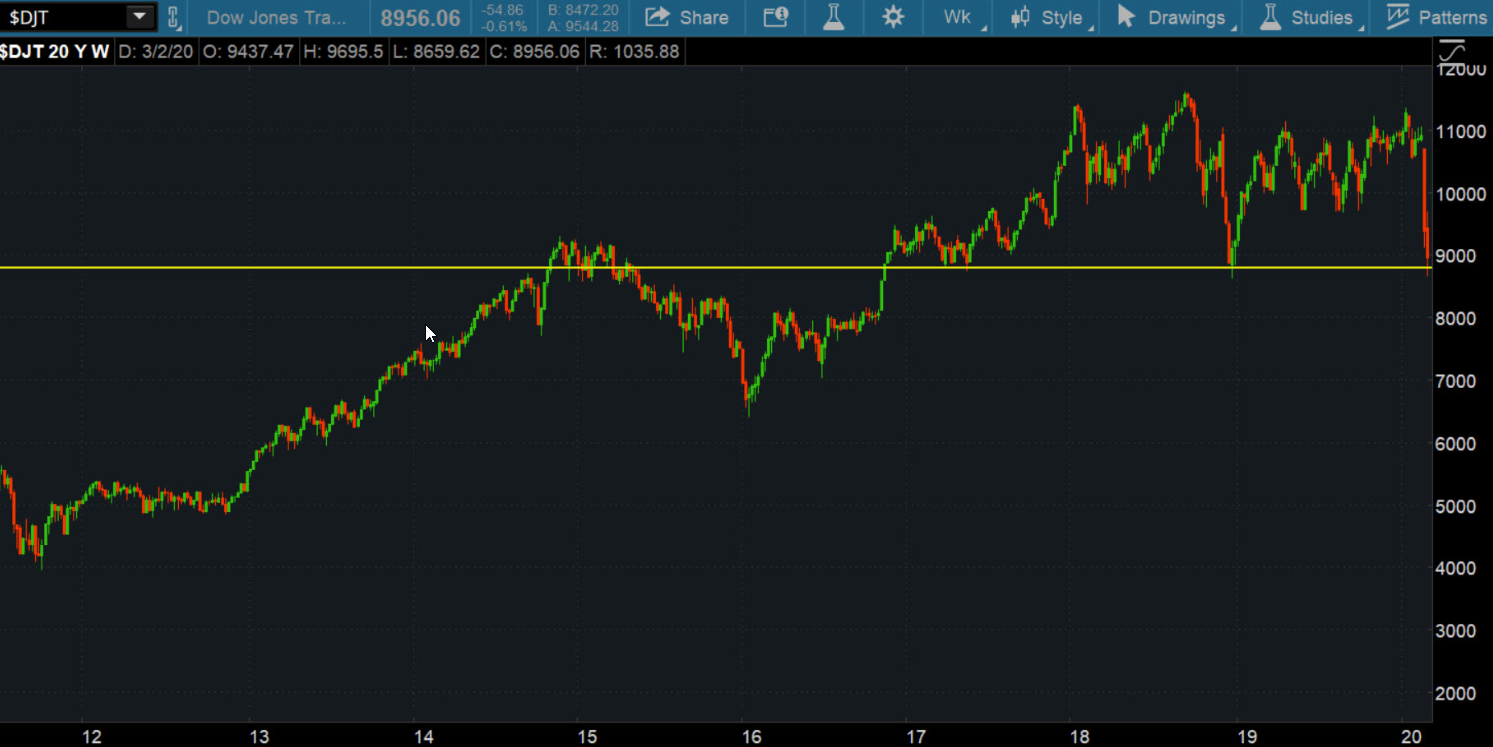Click the symbol link clip icon
Viewport: 1493px width, 747px height.
(172, 17)
